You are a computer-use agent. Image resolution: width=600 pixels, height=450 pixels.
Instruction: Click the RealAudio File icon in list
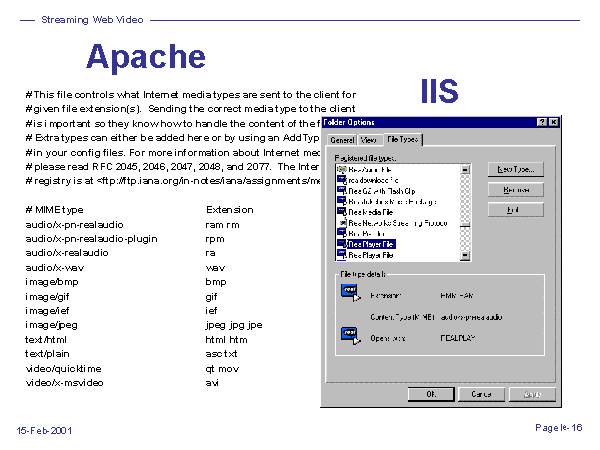pyautogui.click(x=342, y=170)
